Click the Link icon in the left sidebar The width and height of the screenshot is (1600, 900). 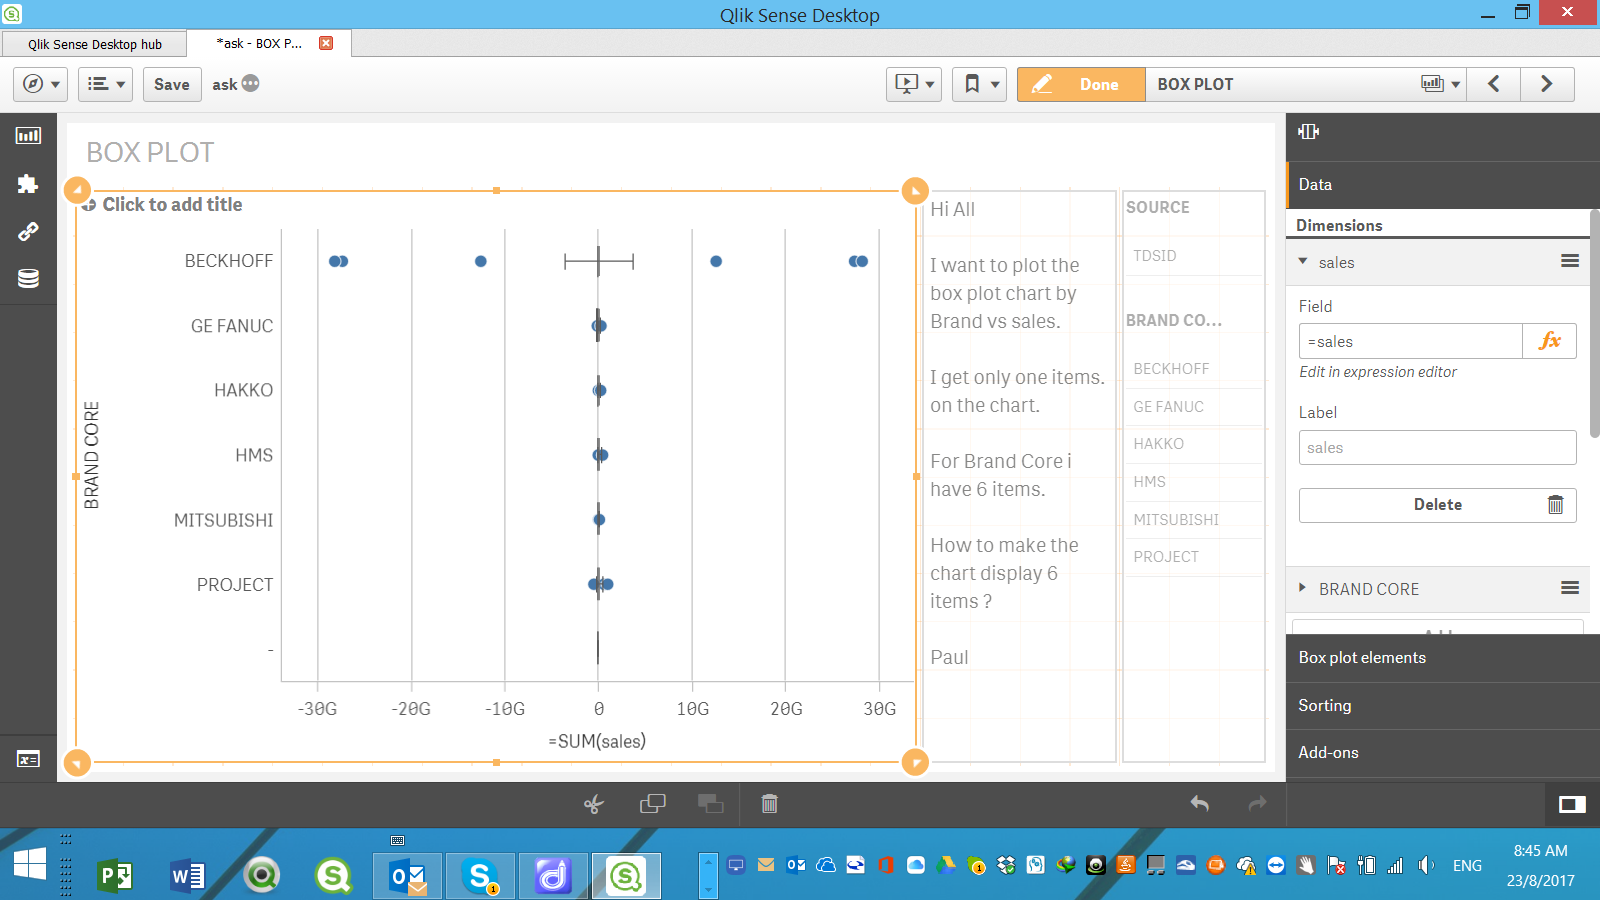[28, 231]
